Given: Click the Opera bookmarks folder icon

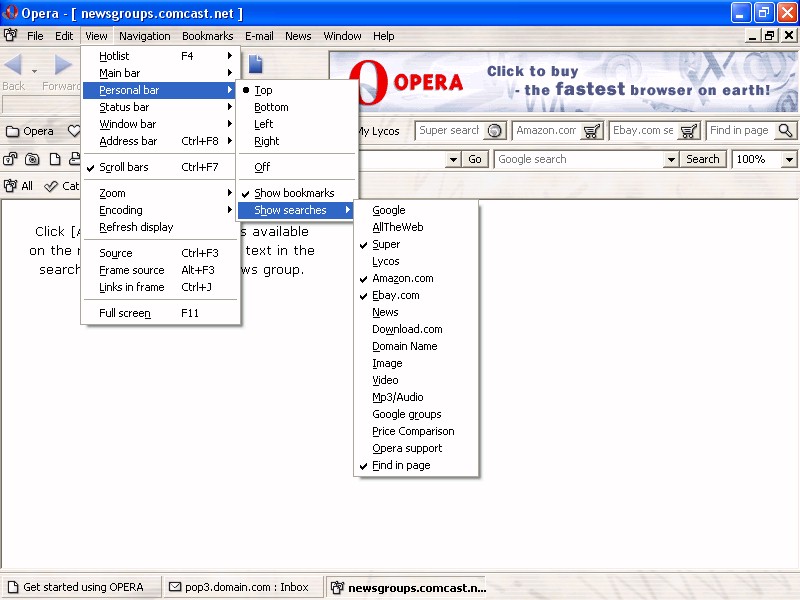Looking at the screenshot, I should pyautogui.click(x=13, y=131).
